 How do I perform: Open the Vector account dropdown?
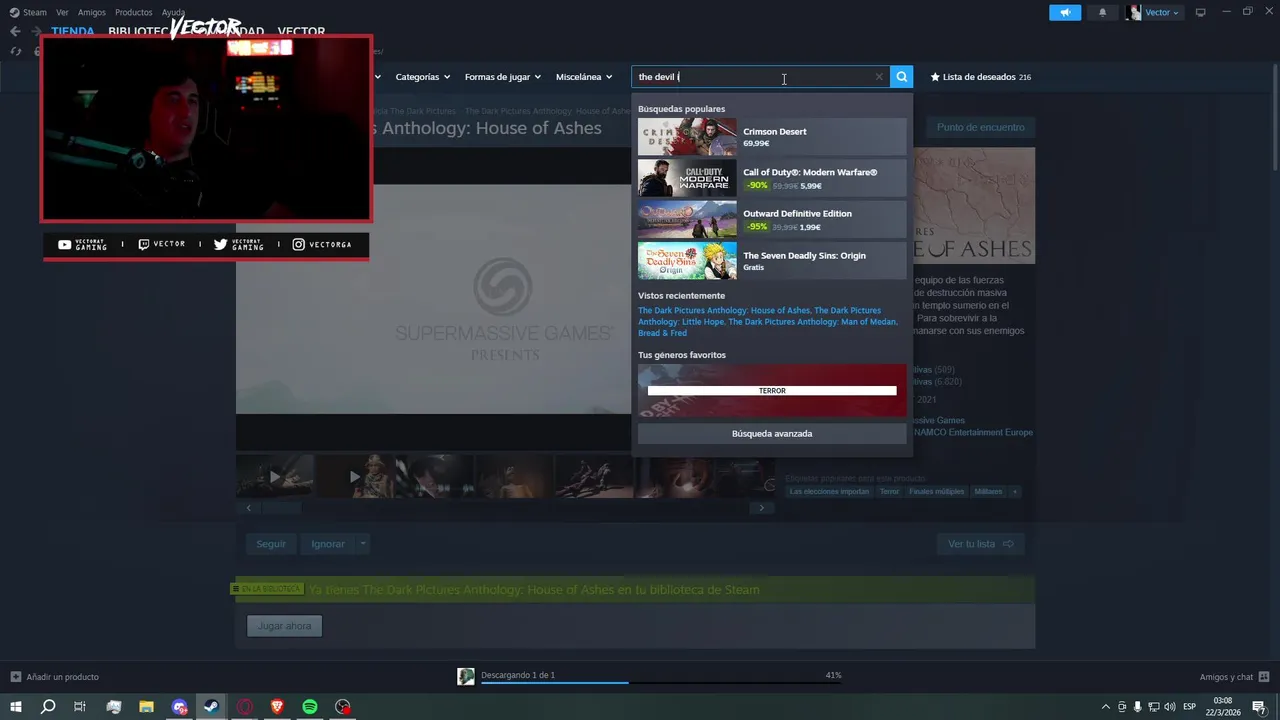point(1154,12)
